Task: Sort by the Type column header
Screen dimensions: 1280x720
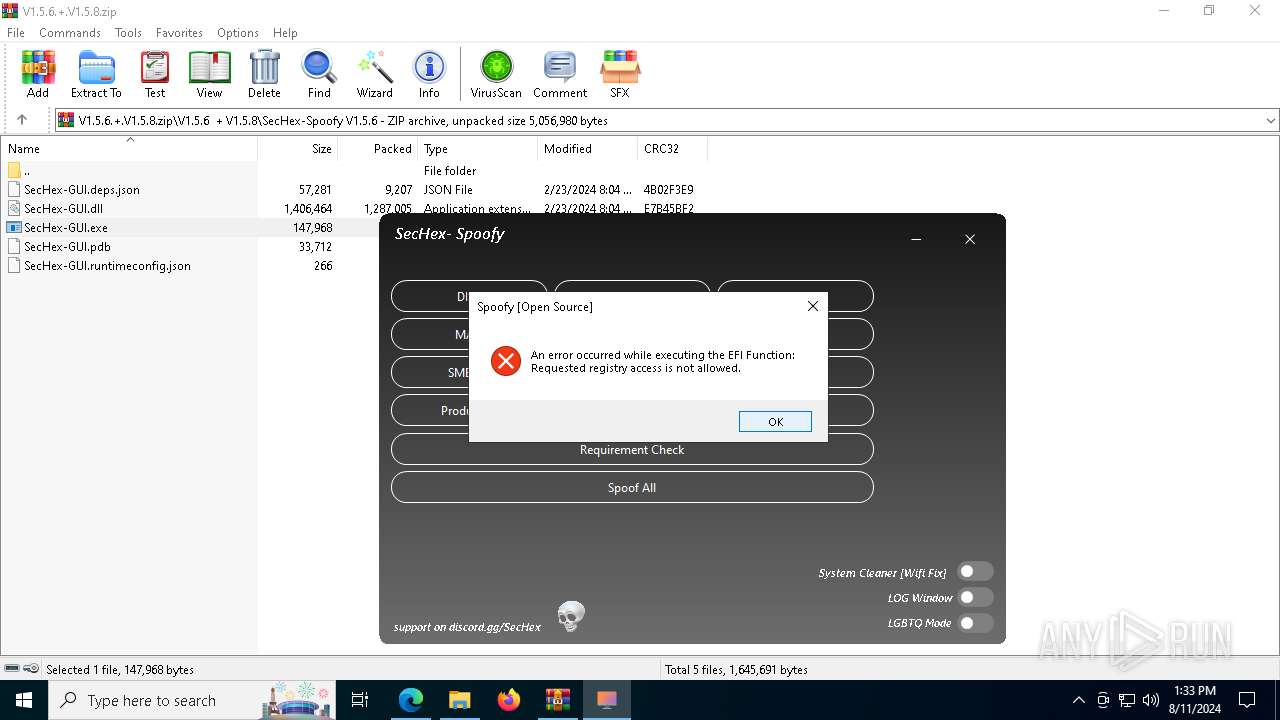Action: (x=477, y=149)
